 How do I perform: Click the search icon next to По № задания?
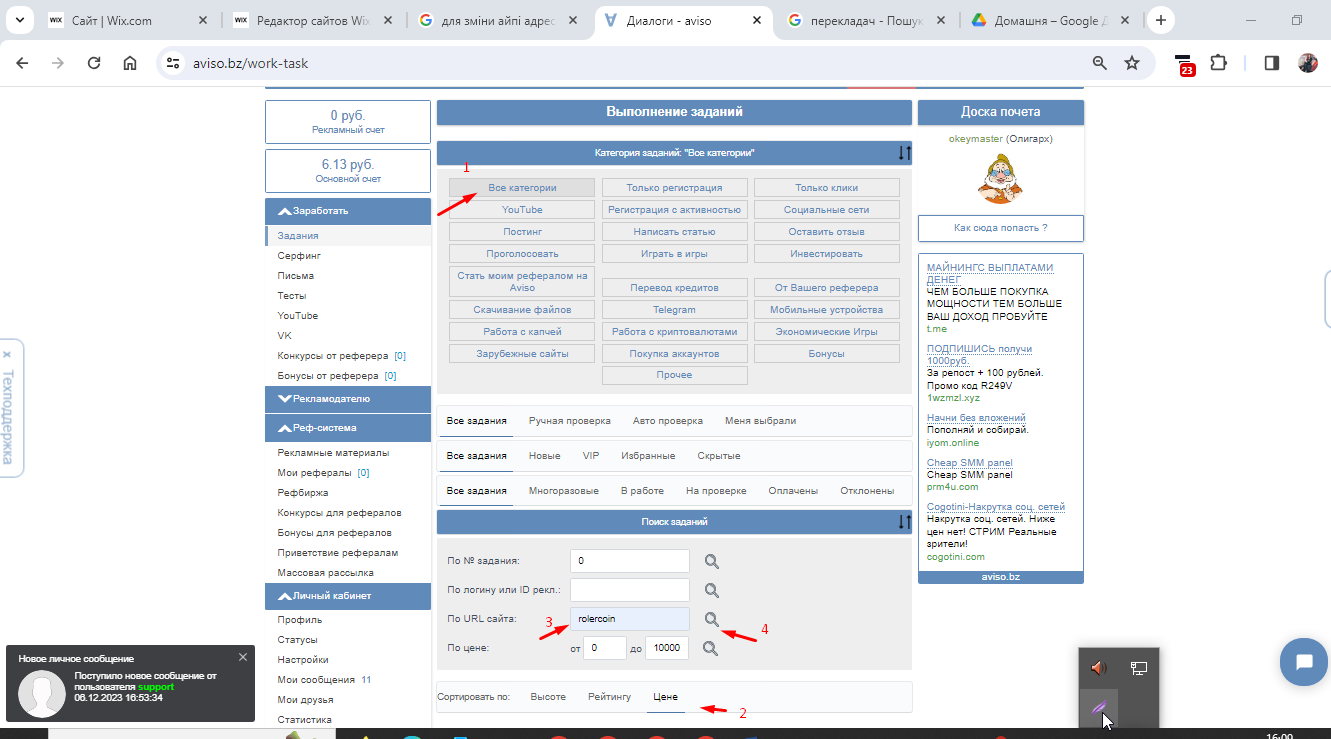(x=711, y=562)
